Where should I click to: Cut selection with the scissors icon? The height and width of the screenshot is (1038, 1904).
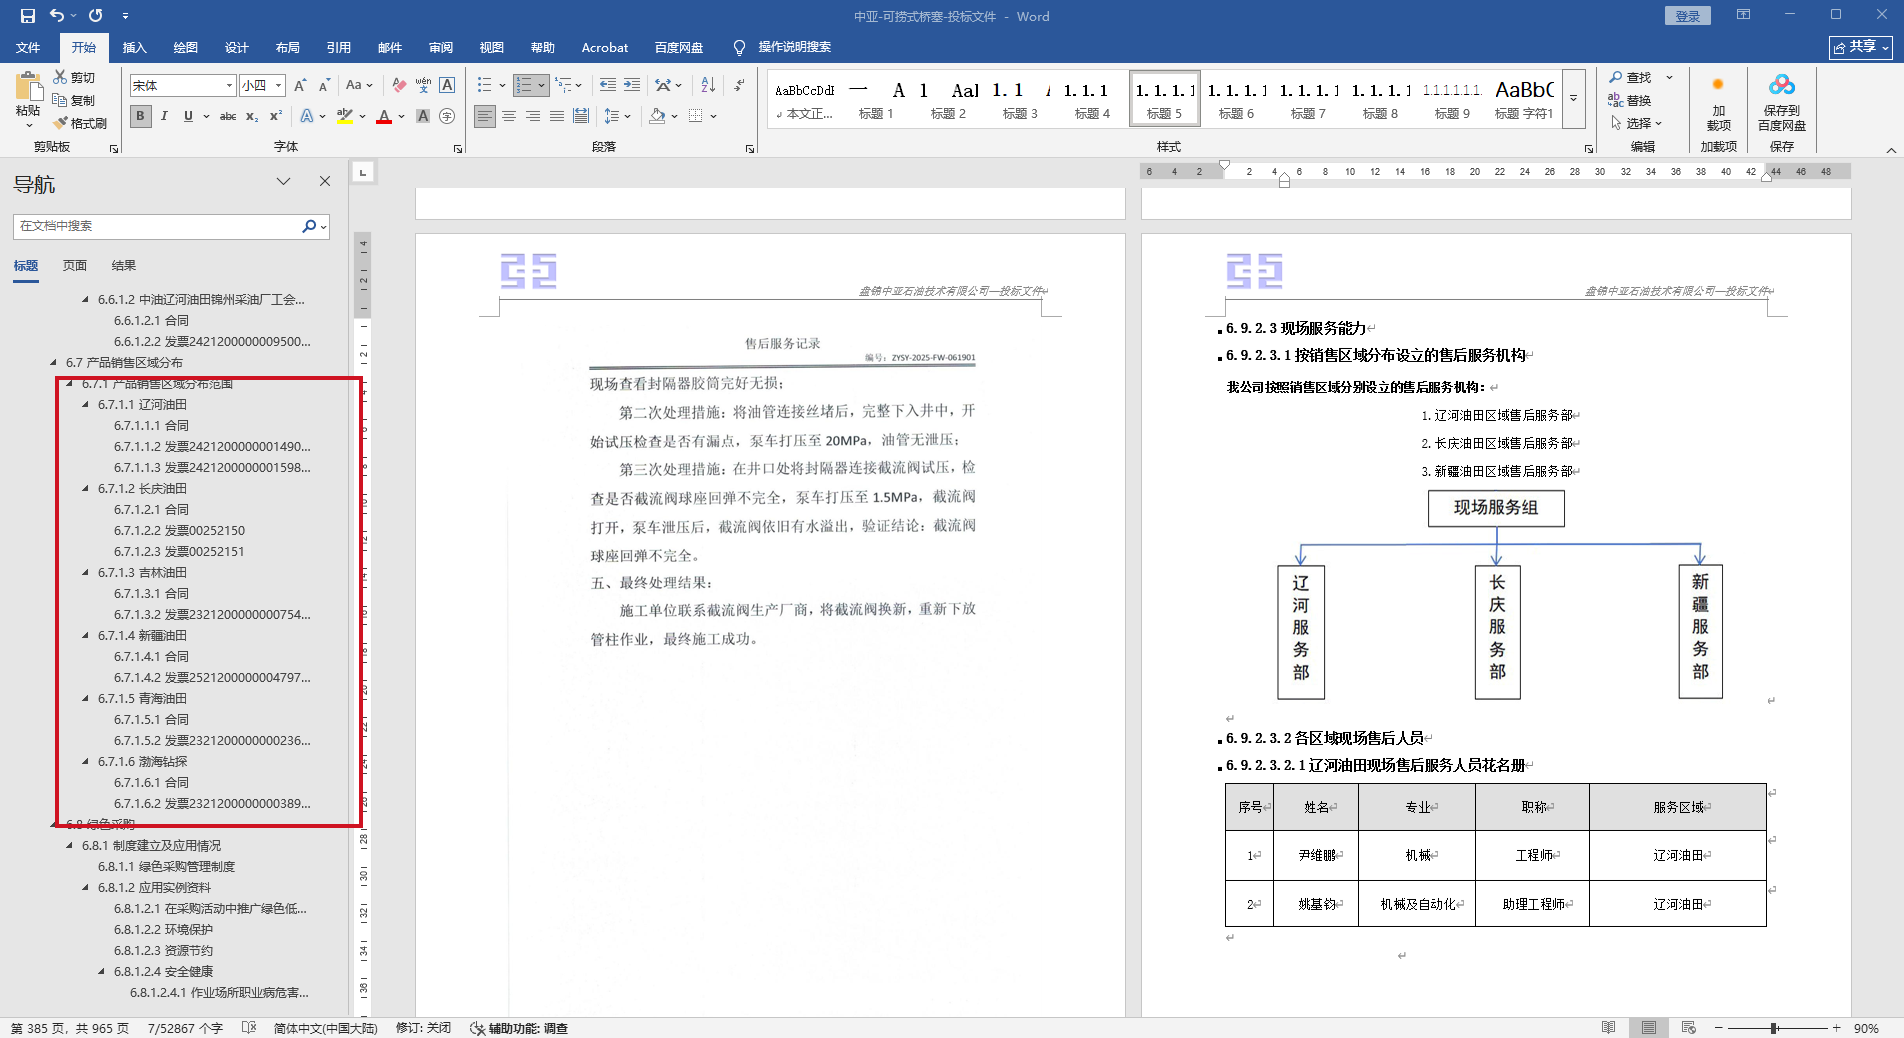(61, 78)
